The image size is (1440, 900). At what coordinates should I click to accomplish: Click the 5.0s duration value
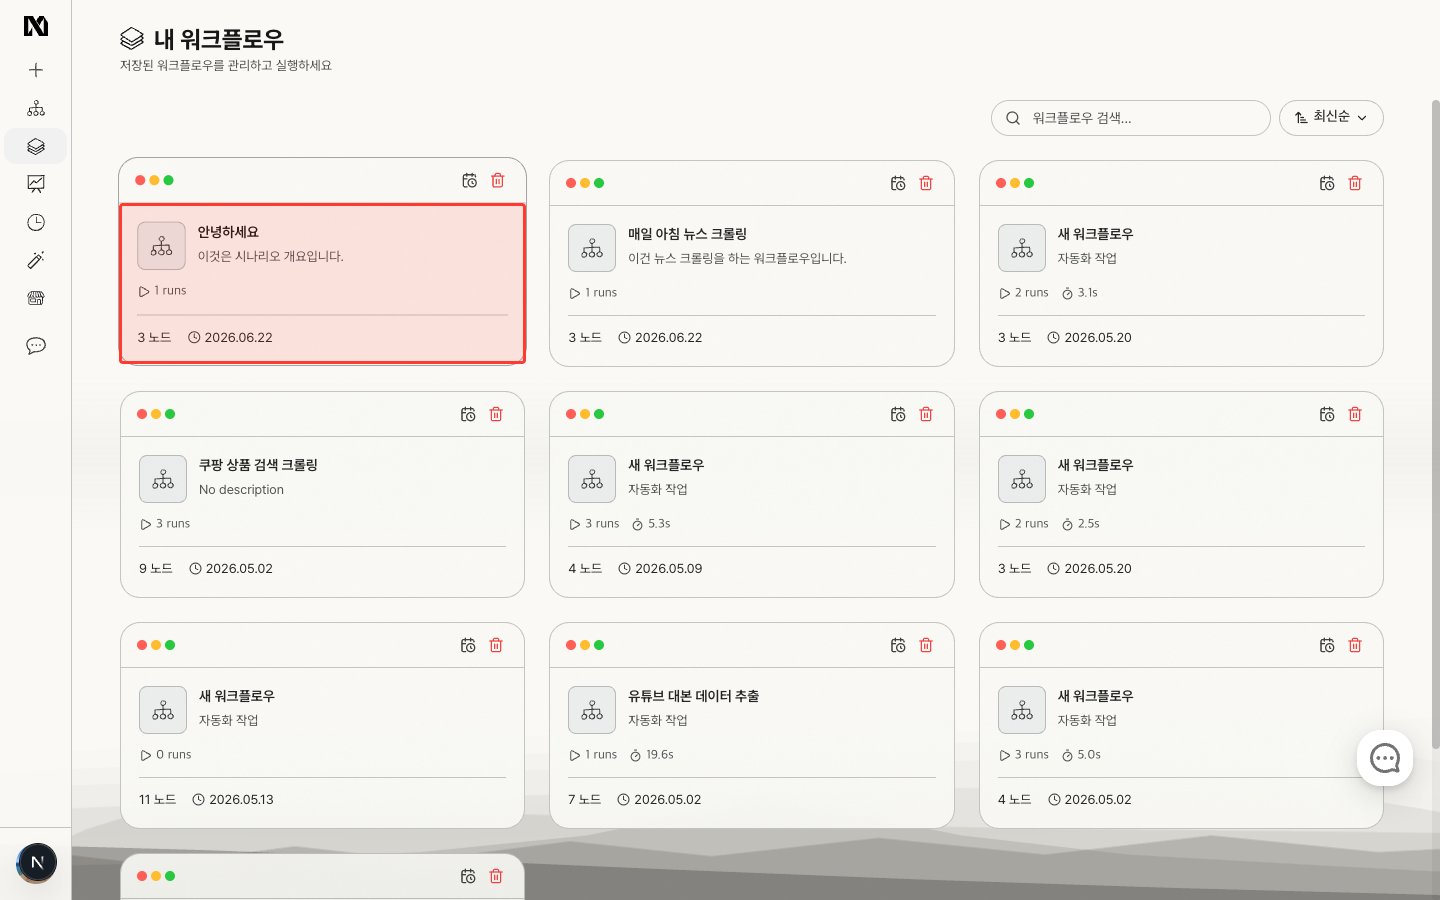point(1089,755)
